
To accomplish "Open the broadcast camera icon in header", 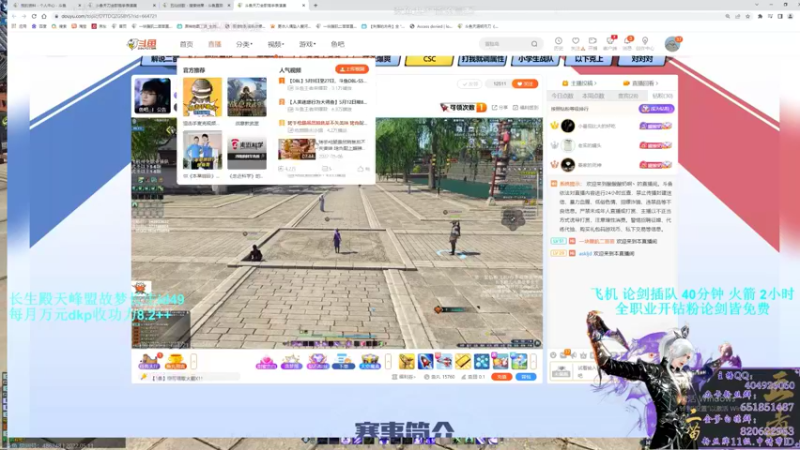I will [593, 43].
